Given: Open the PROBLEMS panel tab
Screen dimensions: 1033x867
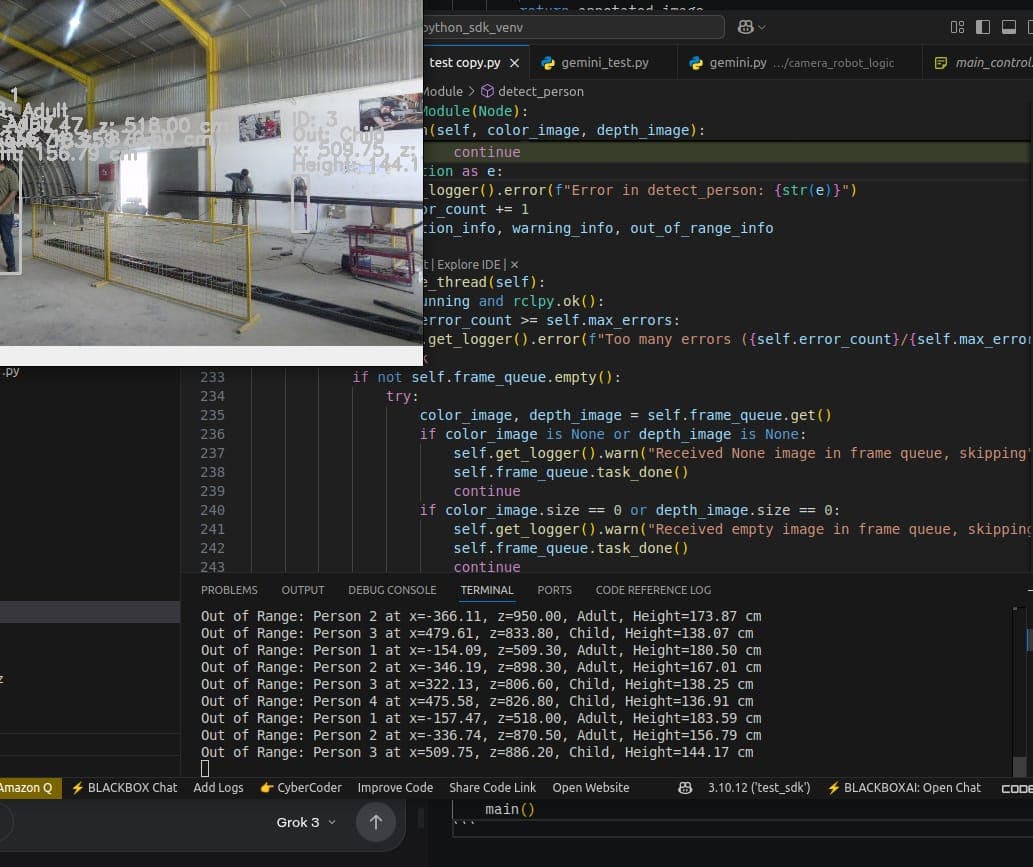Looking at the screenshot, I should pos(229,590).
